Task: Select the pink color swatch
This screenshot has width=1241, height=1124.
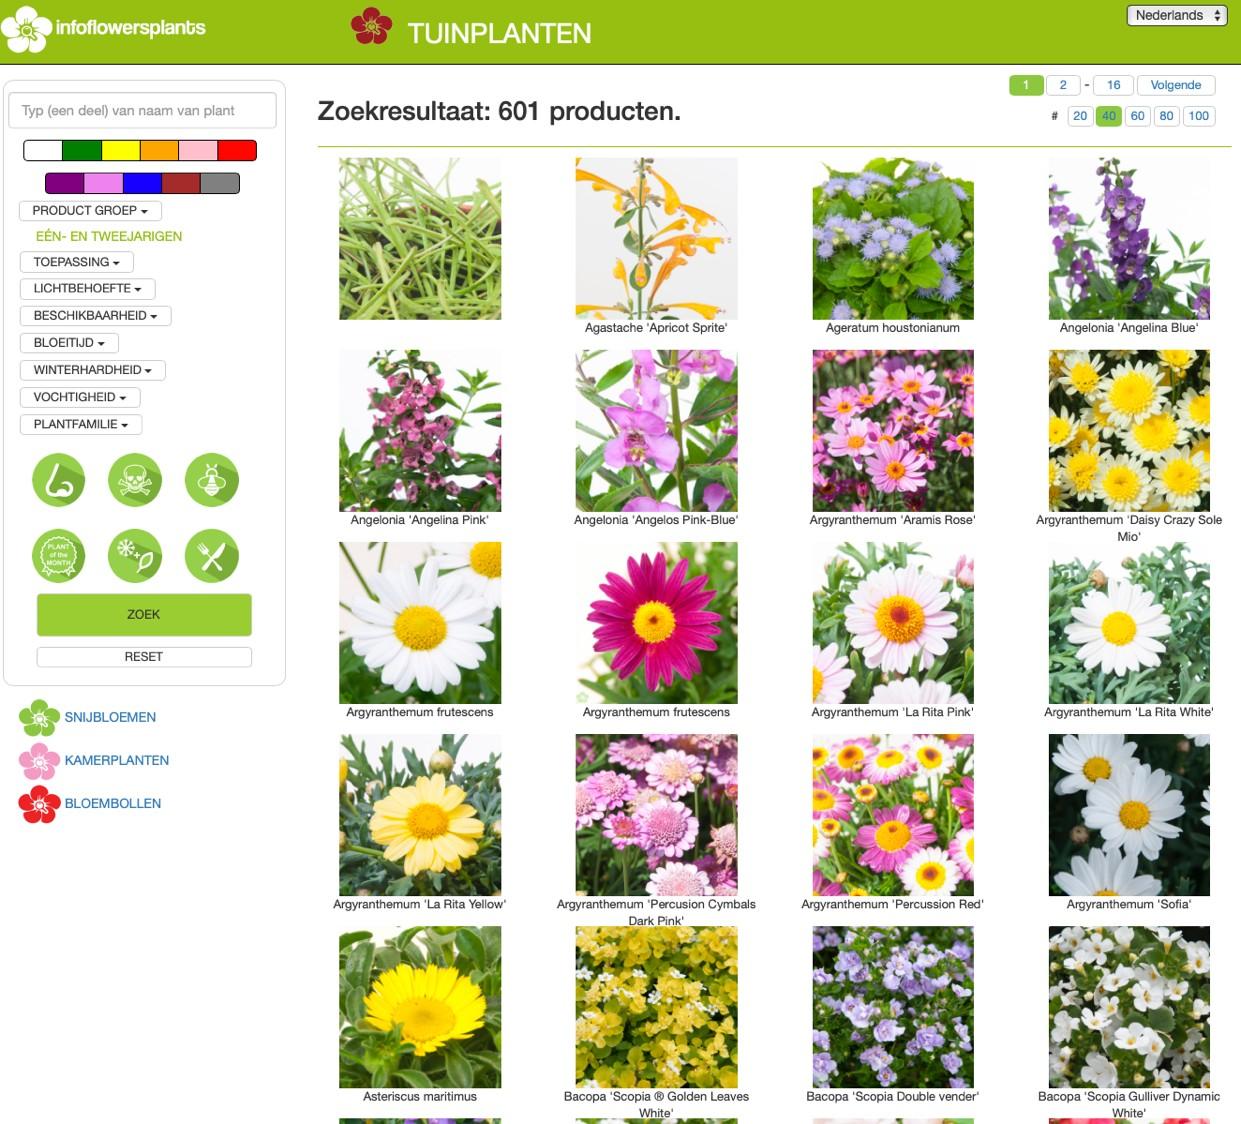Action: click(199, 151)
